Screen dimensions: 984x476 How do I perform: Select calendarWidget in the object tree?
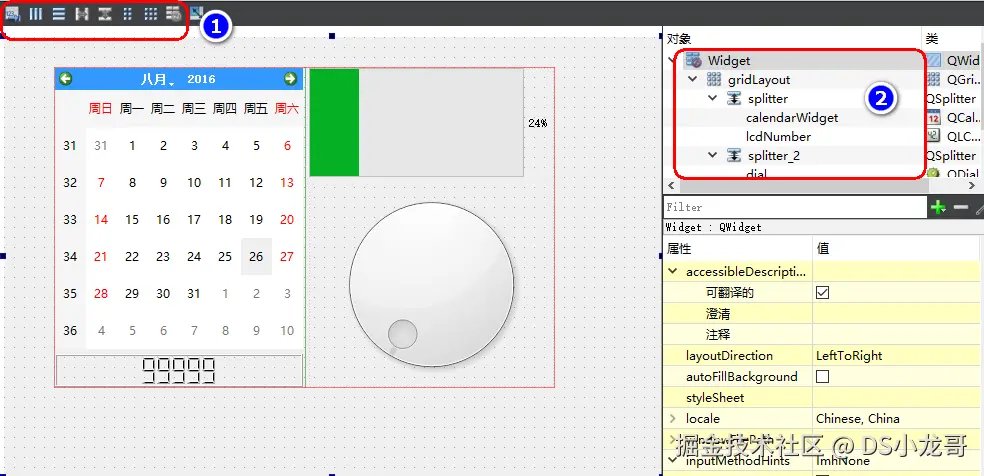pos(792,117)
